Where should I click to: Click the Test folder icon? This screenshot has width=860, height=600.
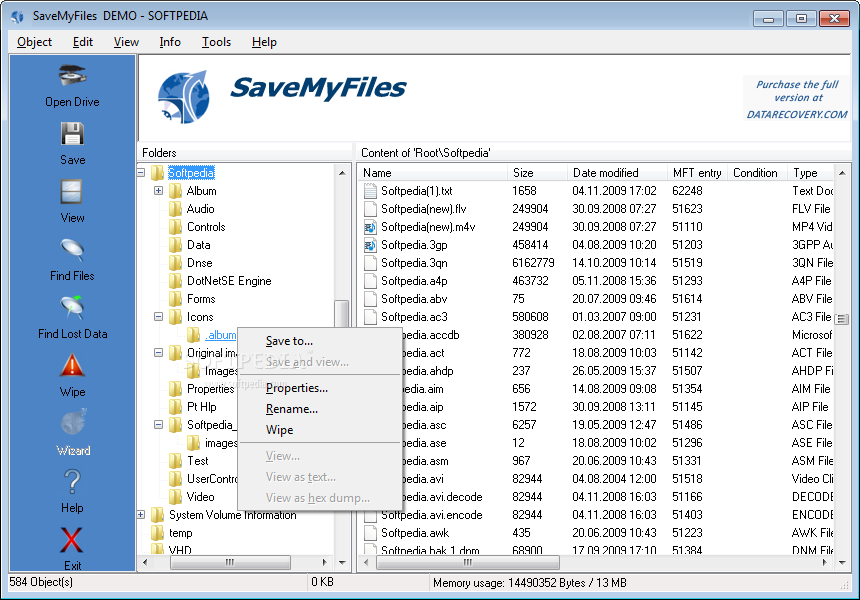(176, 461)
